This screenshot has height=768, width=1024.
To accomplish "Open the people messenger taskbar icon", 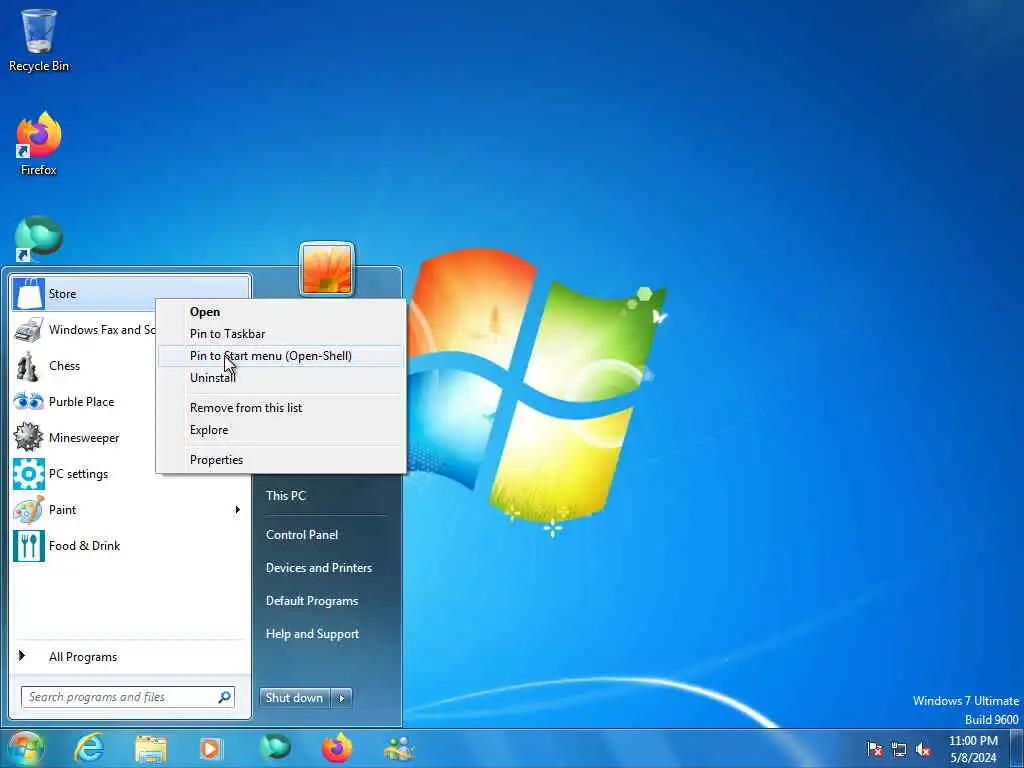I will click(399, 748).
